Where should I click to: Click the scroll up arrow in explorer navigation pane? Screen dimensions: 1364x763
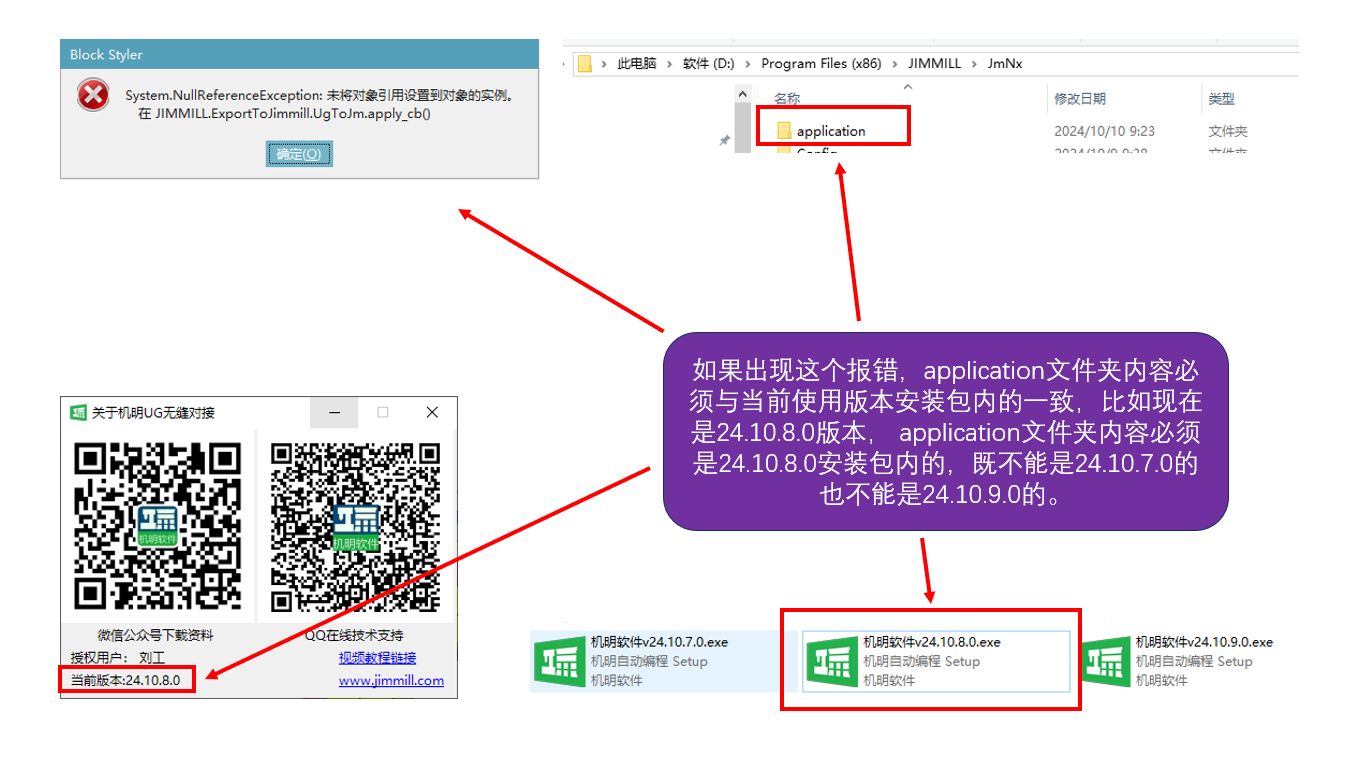coord(743,94)
